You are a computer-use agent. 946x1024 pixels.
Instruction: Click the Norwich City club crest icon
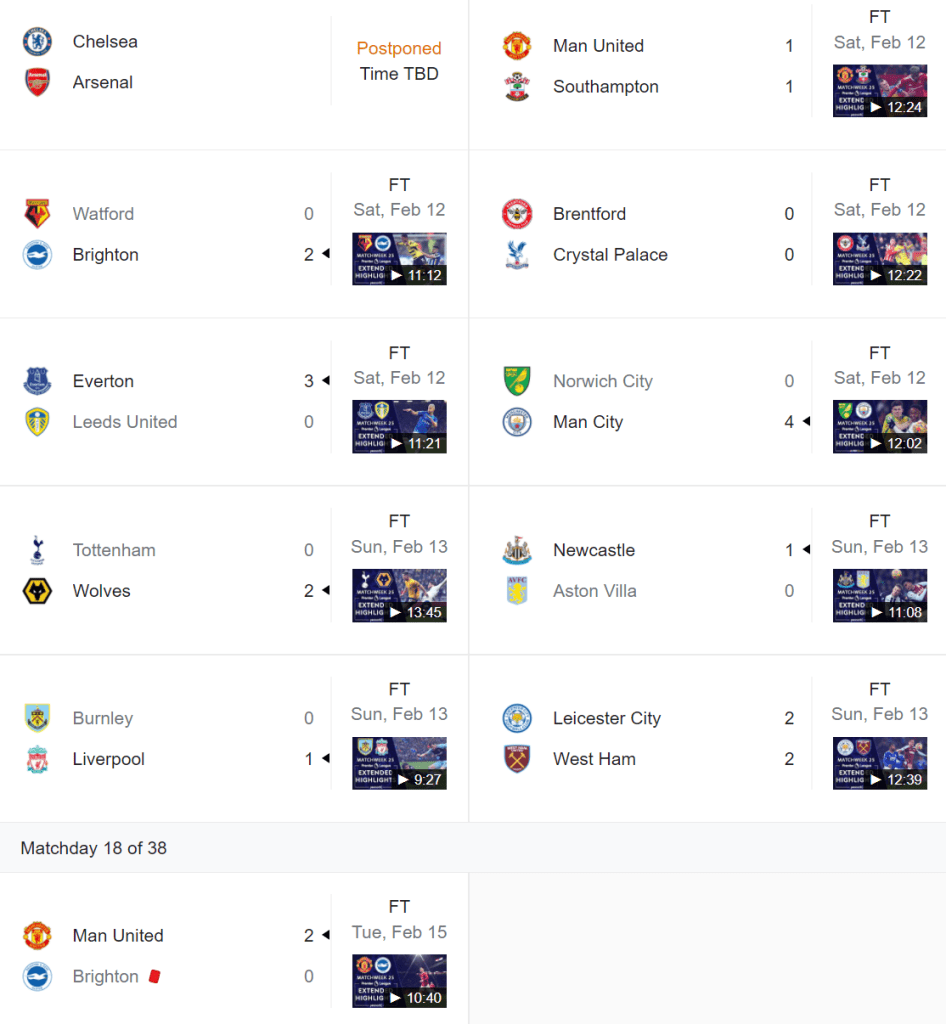click(x=517, y=381)
